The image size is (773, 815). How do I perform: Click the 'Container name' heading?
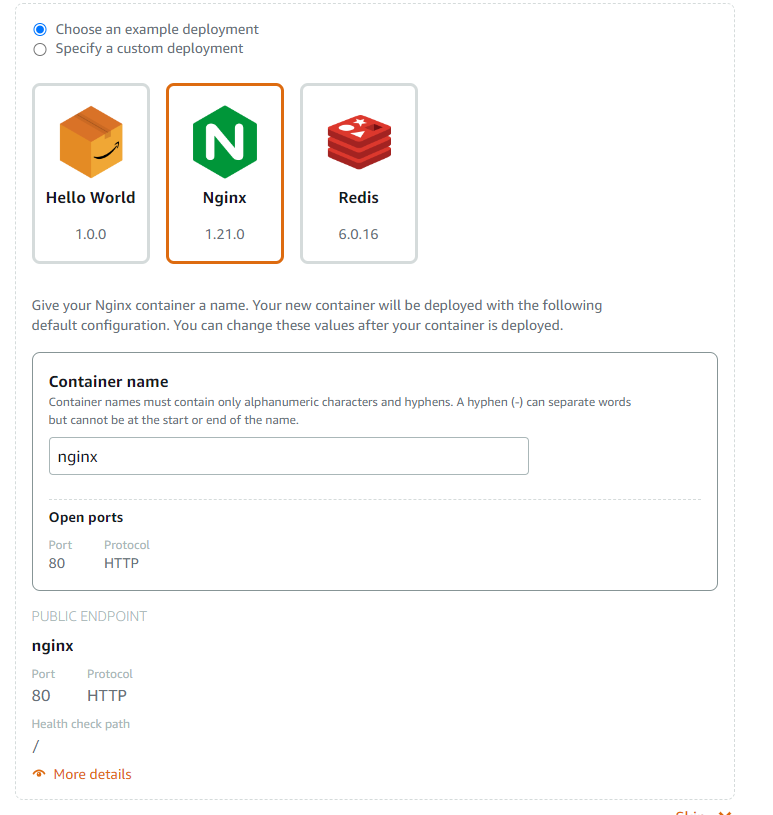point(109,382)
